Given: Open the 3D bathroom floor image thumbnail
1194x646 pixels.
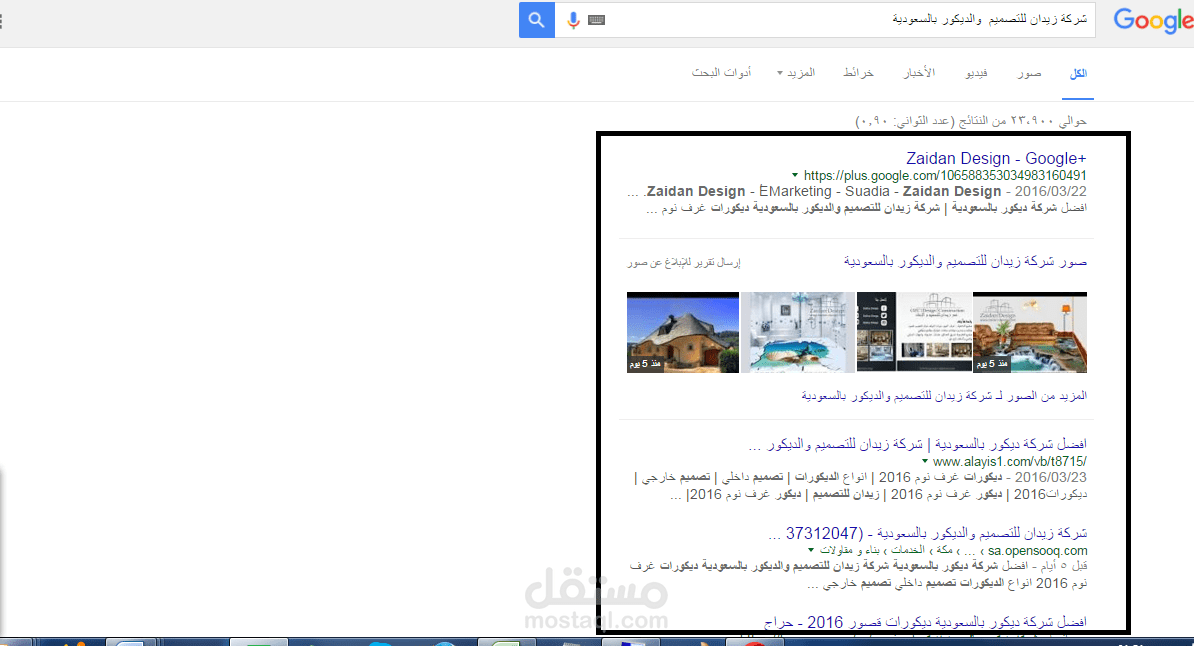Looking at the screenshot, I should (798, 332).
